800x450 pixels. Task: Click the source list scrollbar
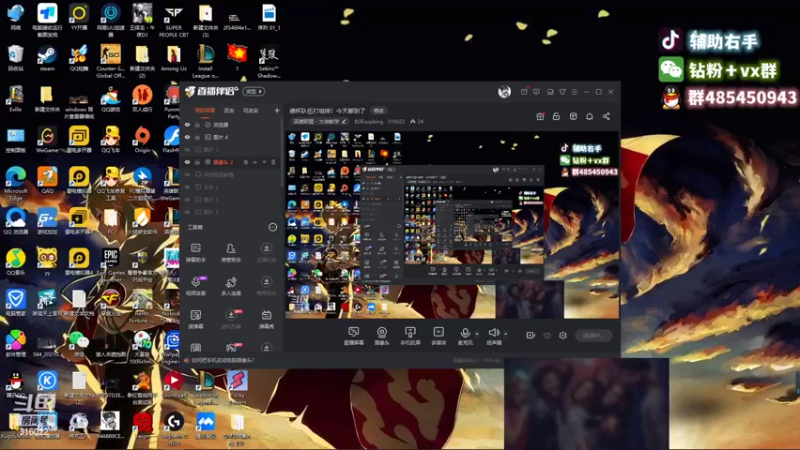click(282, 153)
